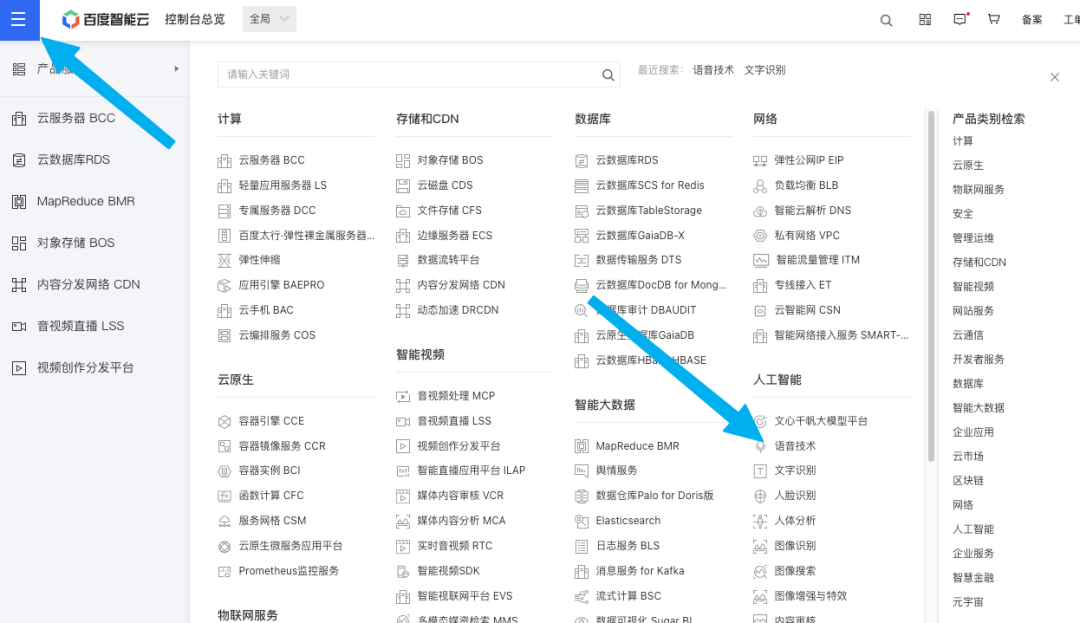The height and width of the screenshot is (623, 1080).
Task: Select 安全 in 产品类别检索 list
Action: (962, 213)
